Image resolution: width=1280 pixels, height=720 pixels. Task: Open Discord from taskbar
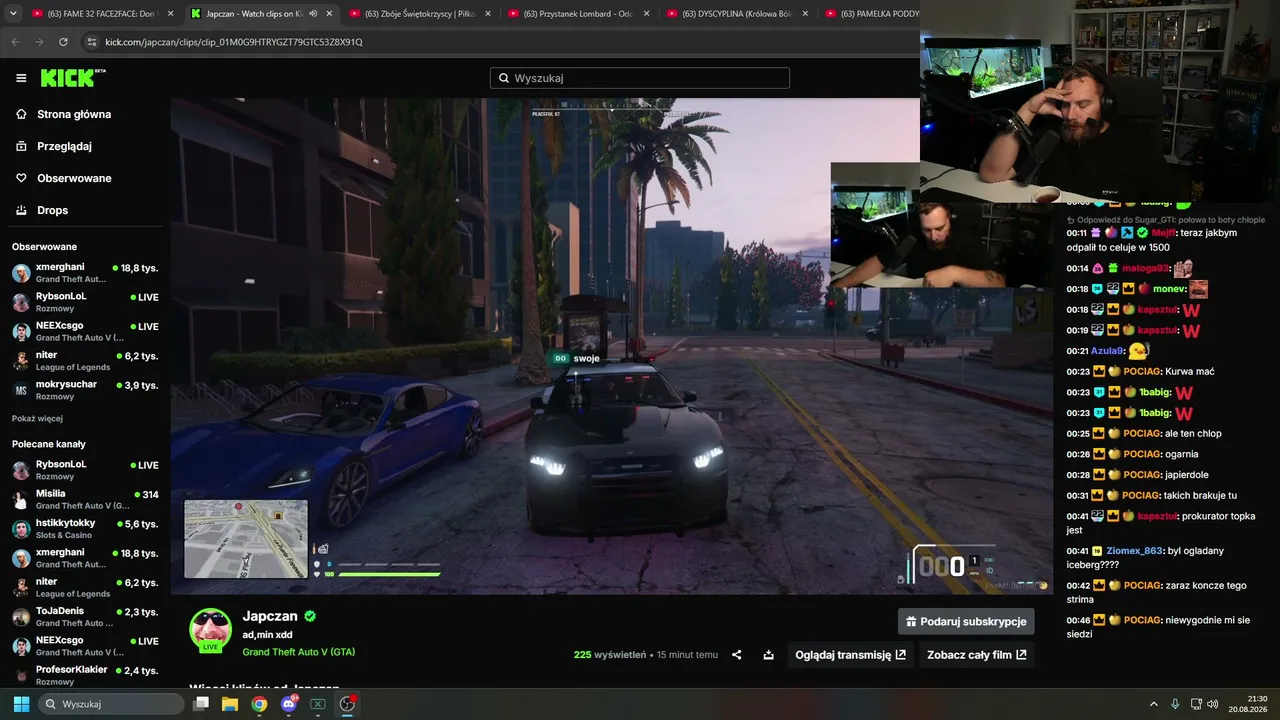(x=289, y=704)
